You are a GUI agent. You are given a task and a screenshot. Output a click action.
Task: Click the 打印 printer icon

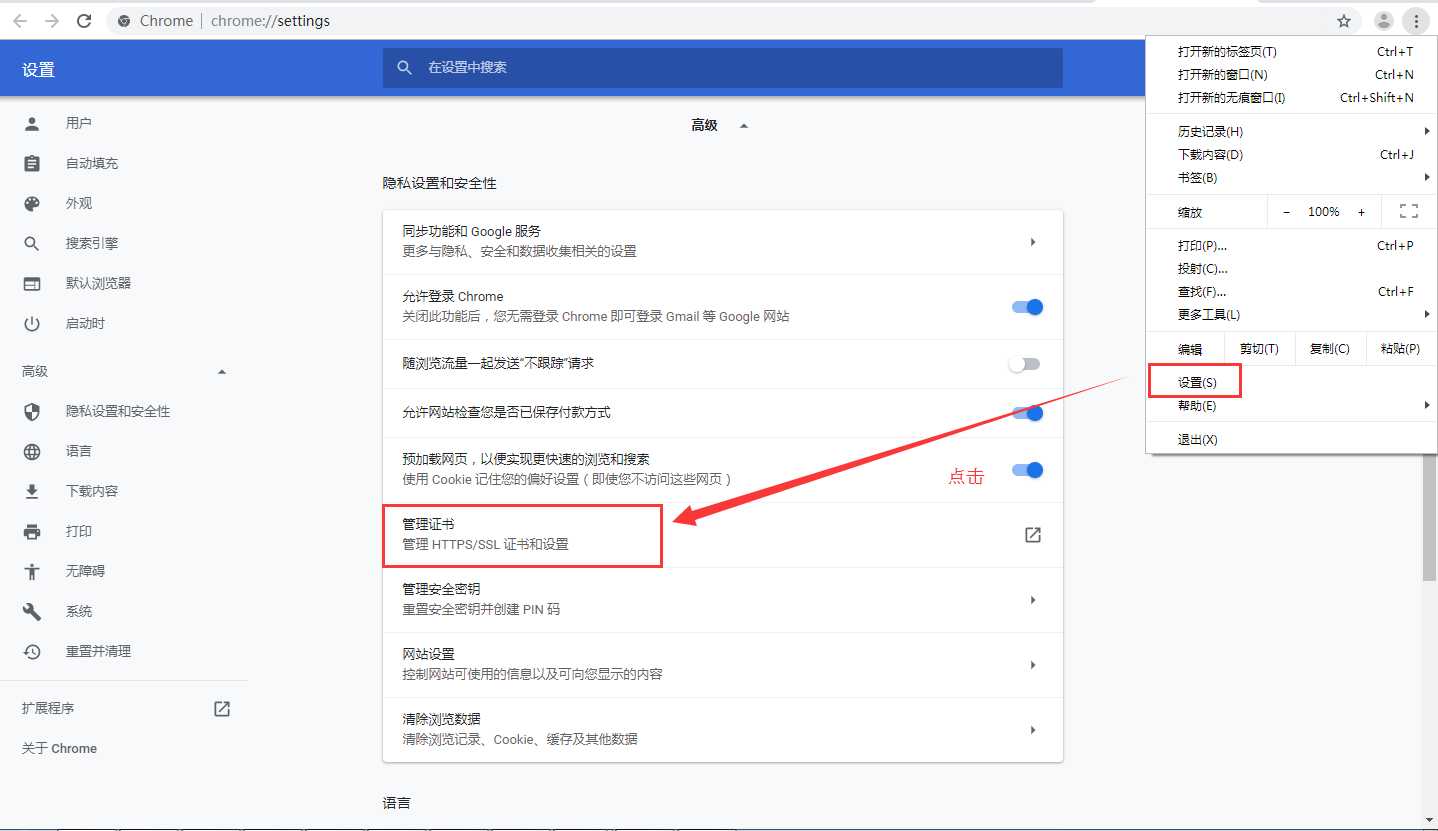click(32, 531)
